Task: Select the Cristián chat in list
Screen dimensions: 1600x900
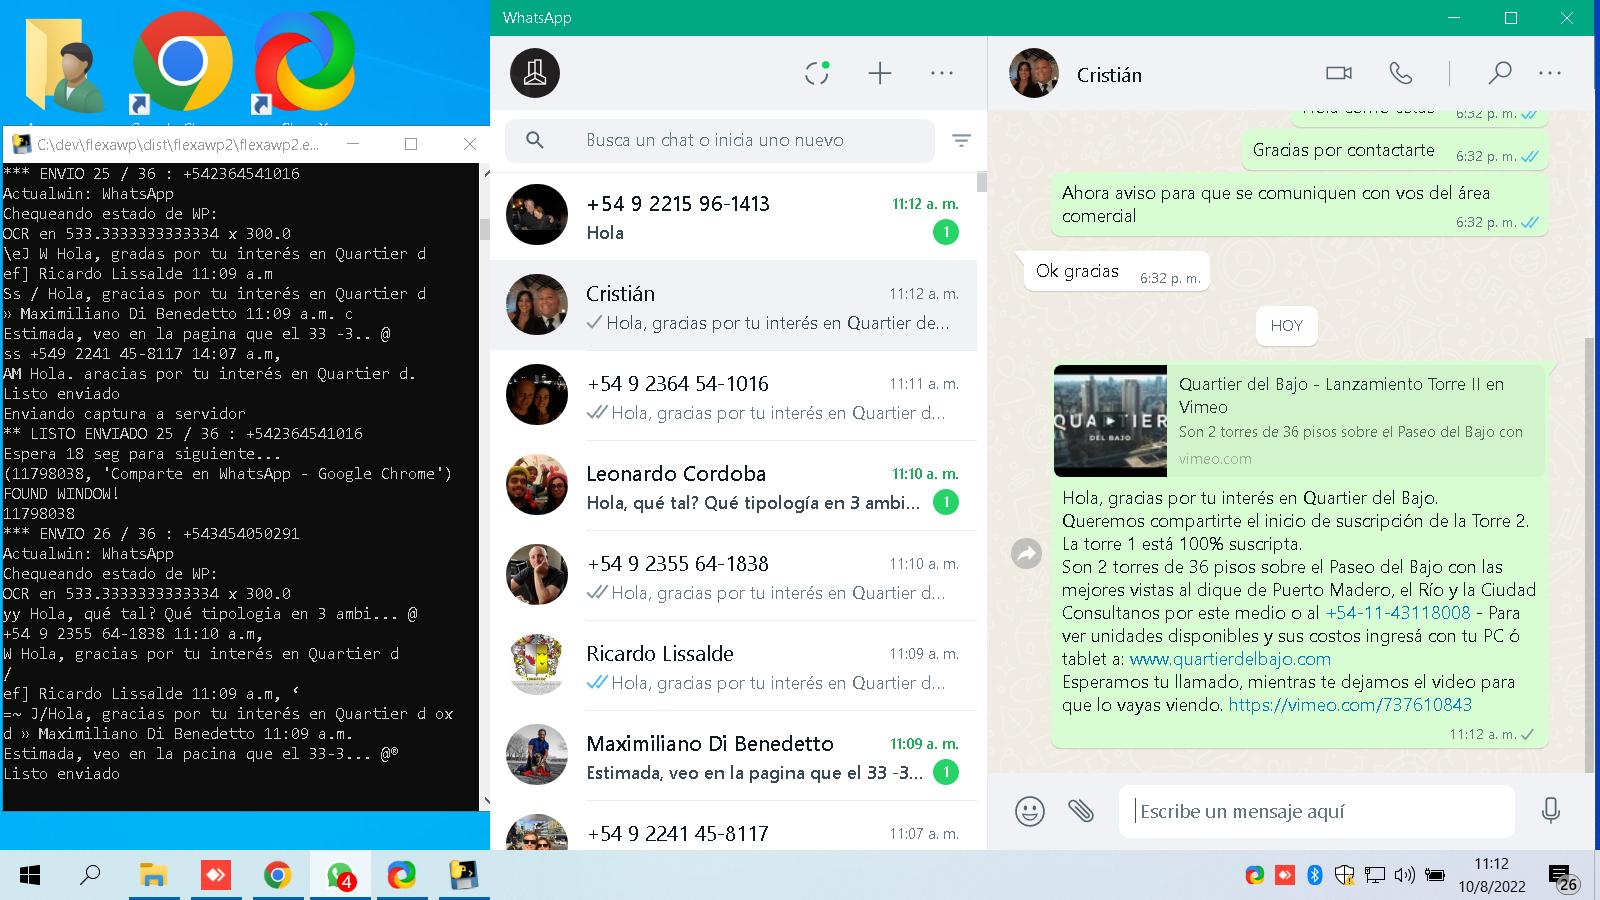Action: pos(733,306)
